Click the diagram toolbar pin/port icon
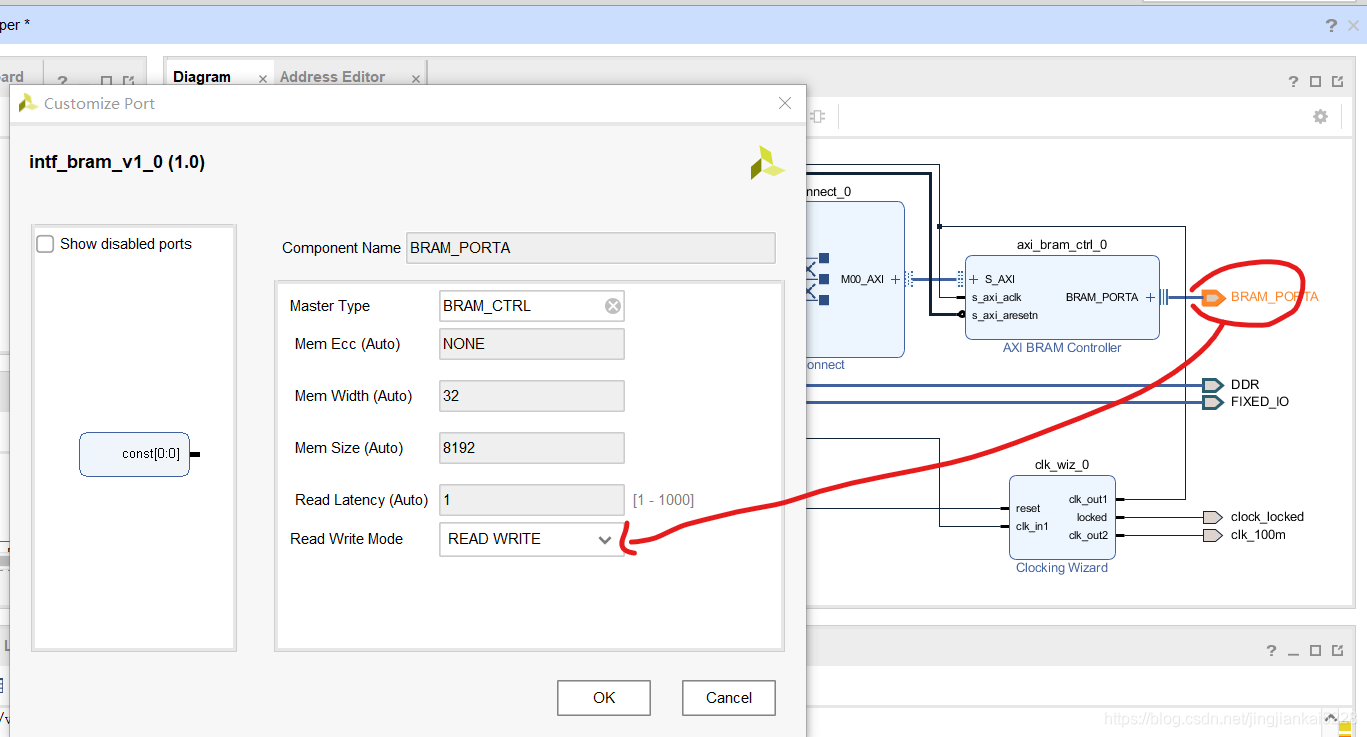1367x737 pixels. click(x=817, y=117)
